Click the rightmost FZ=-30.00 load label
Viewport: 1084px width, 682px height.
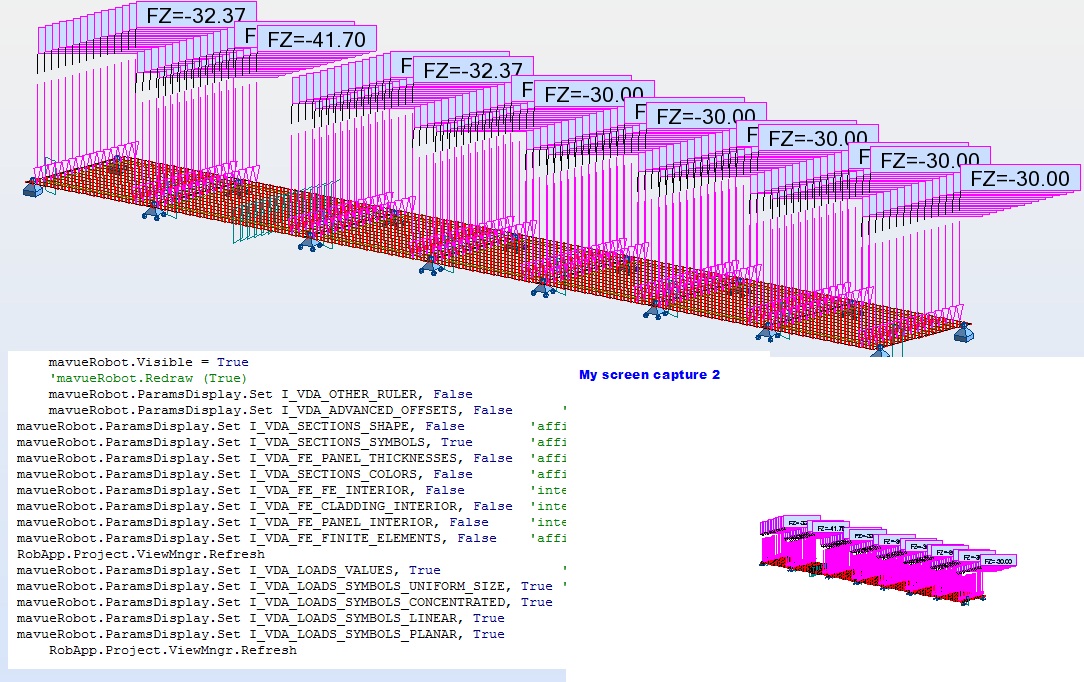[1020, 178]
